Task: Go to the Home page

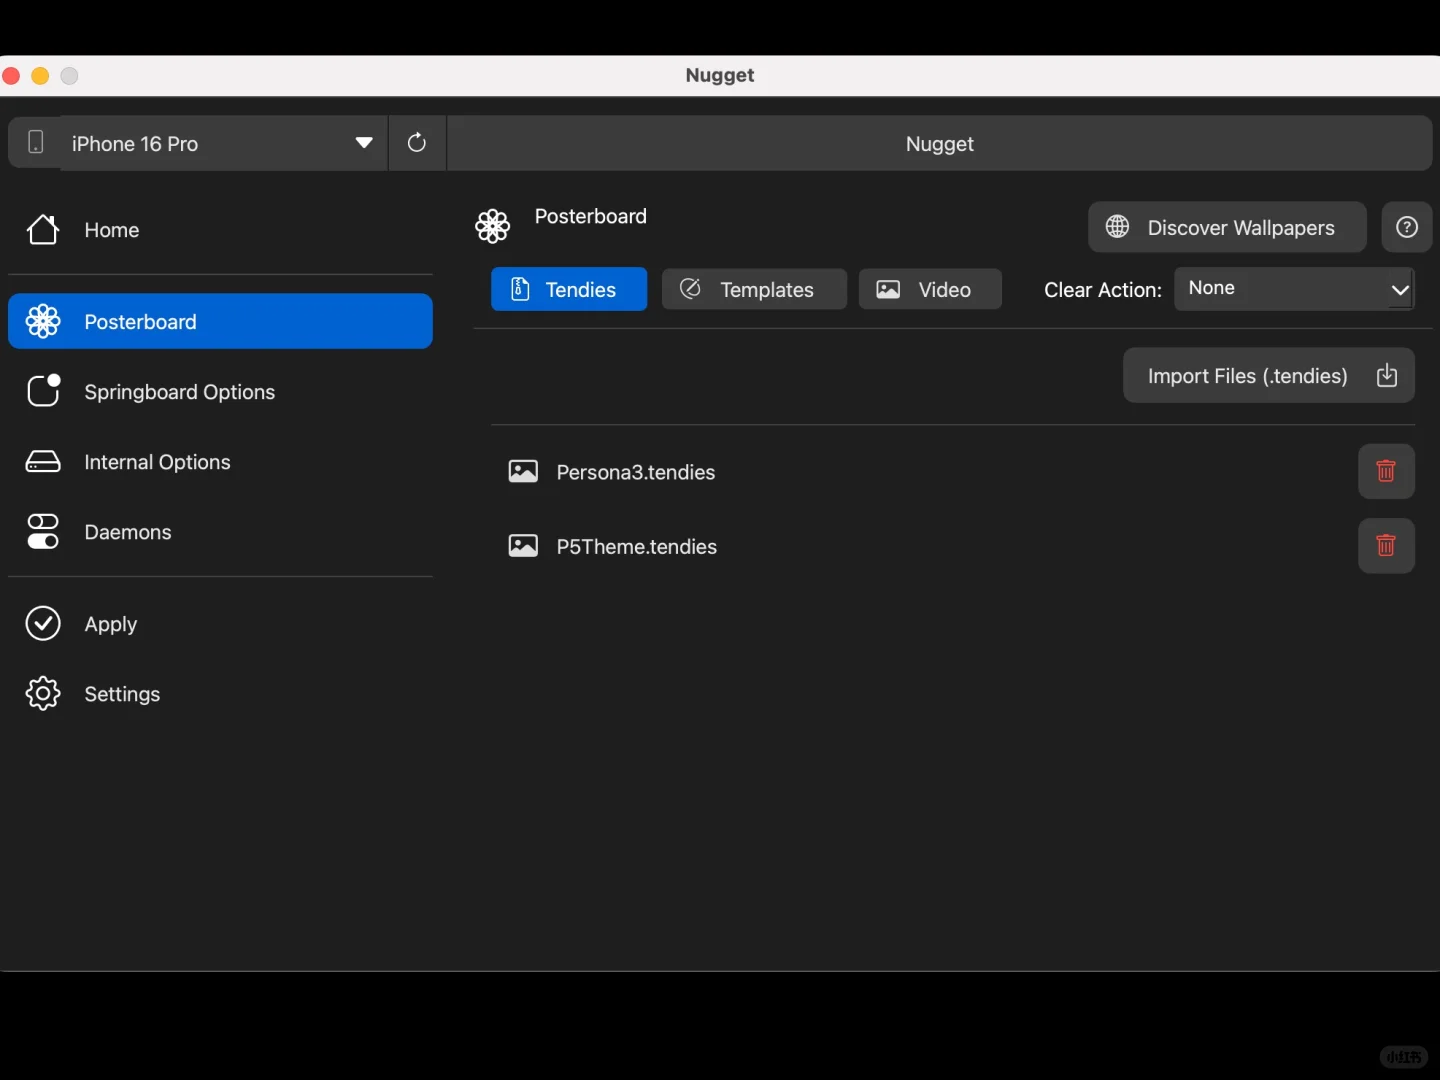Action: tap(220, 230)
